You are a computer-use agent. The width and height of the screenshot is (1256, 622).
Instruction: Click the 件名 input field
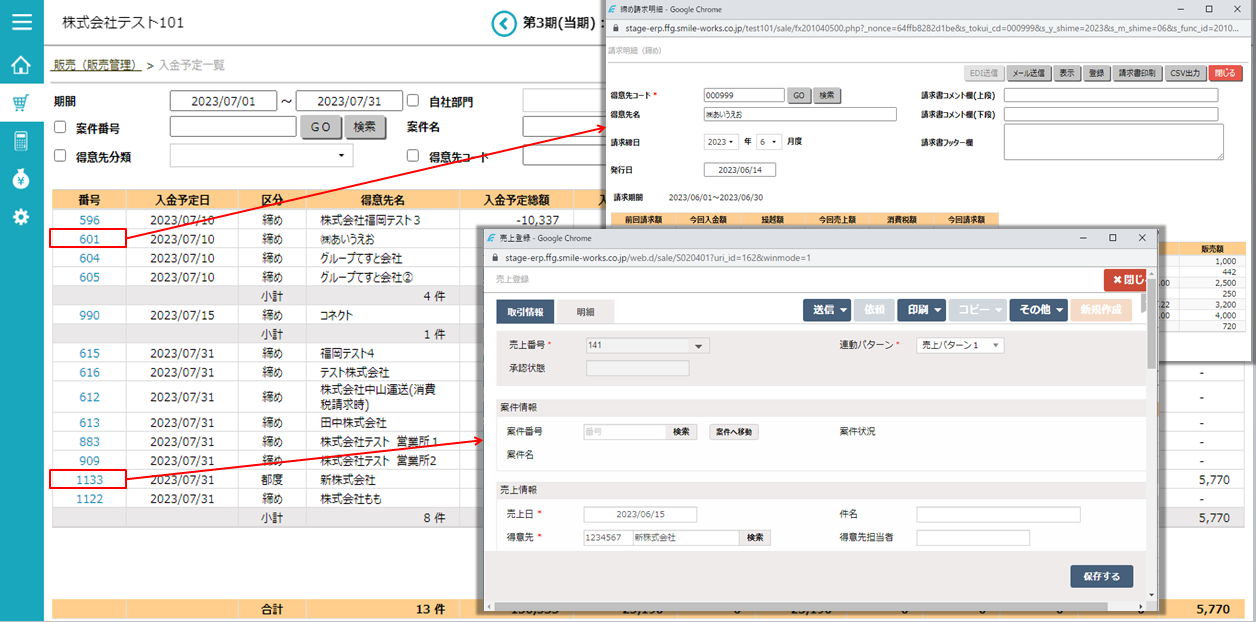(x=997, y=515)
